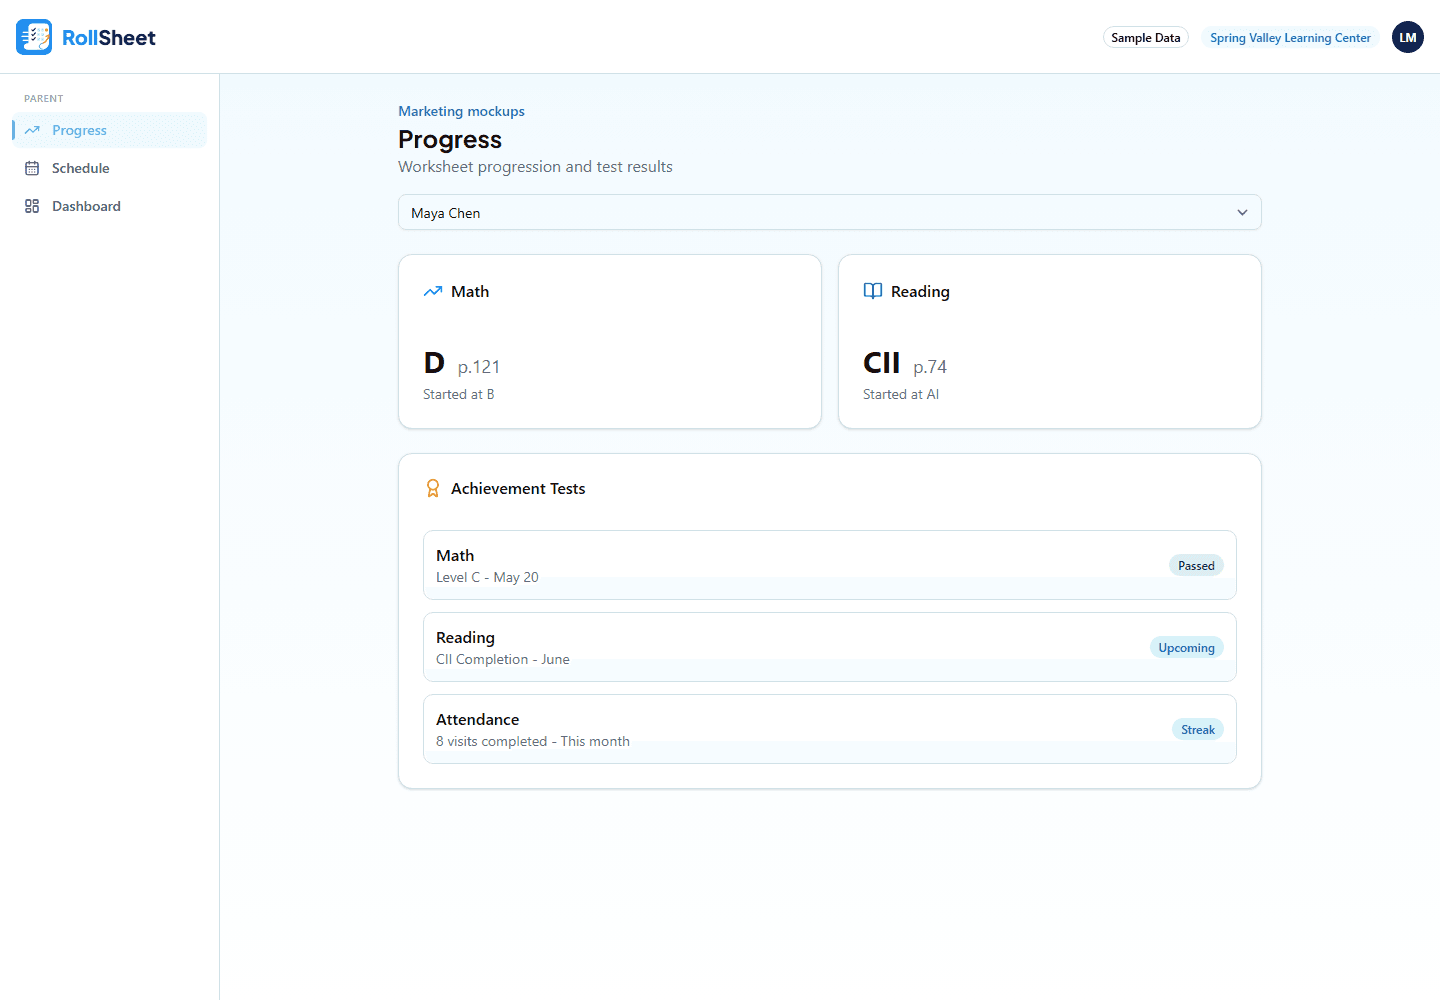The width and height of the screenshot is (1440, 1000).
Task: Click Spring Valley Learning Center badge
Action: [1290, 37]
